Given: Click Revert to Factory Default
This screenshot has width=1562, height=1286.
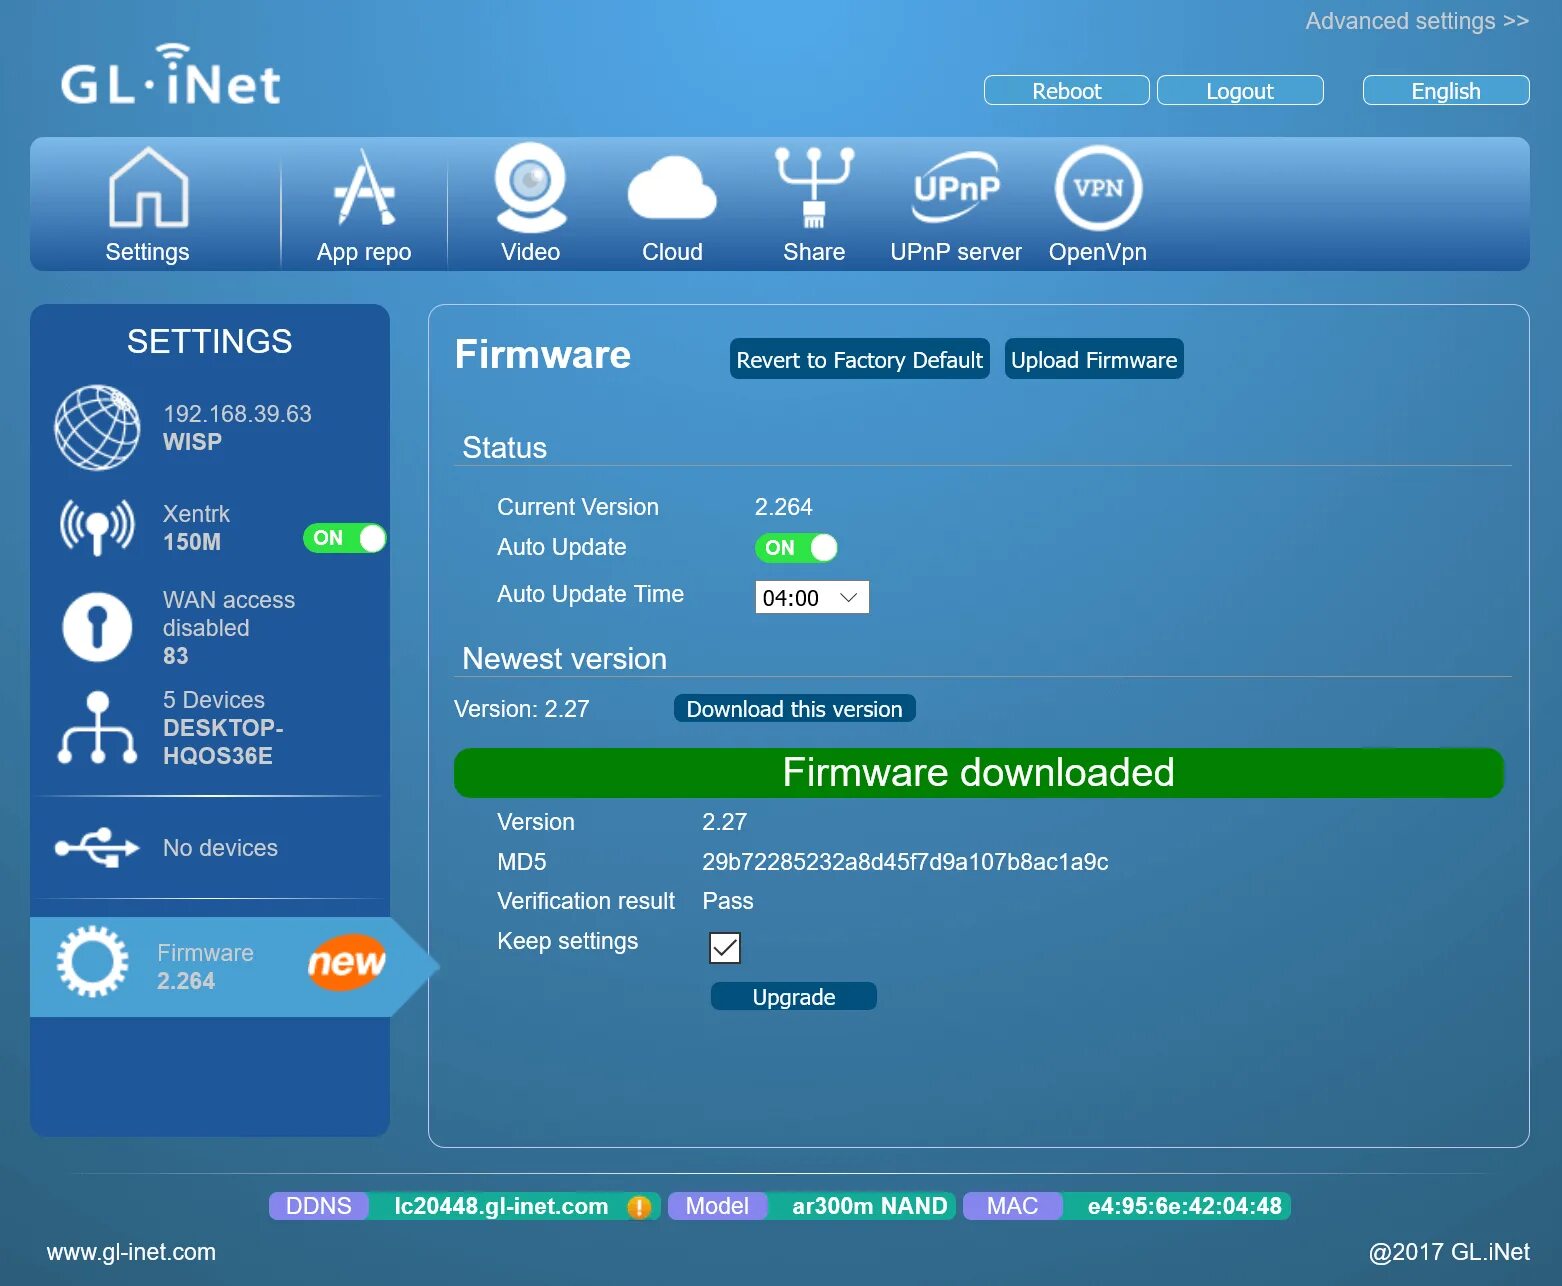Looking at the screenshot, I should [x=860, y=359].
